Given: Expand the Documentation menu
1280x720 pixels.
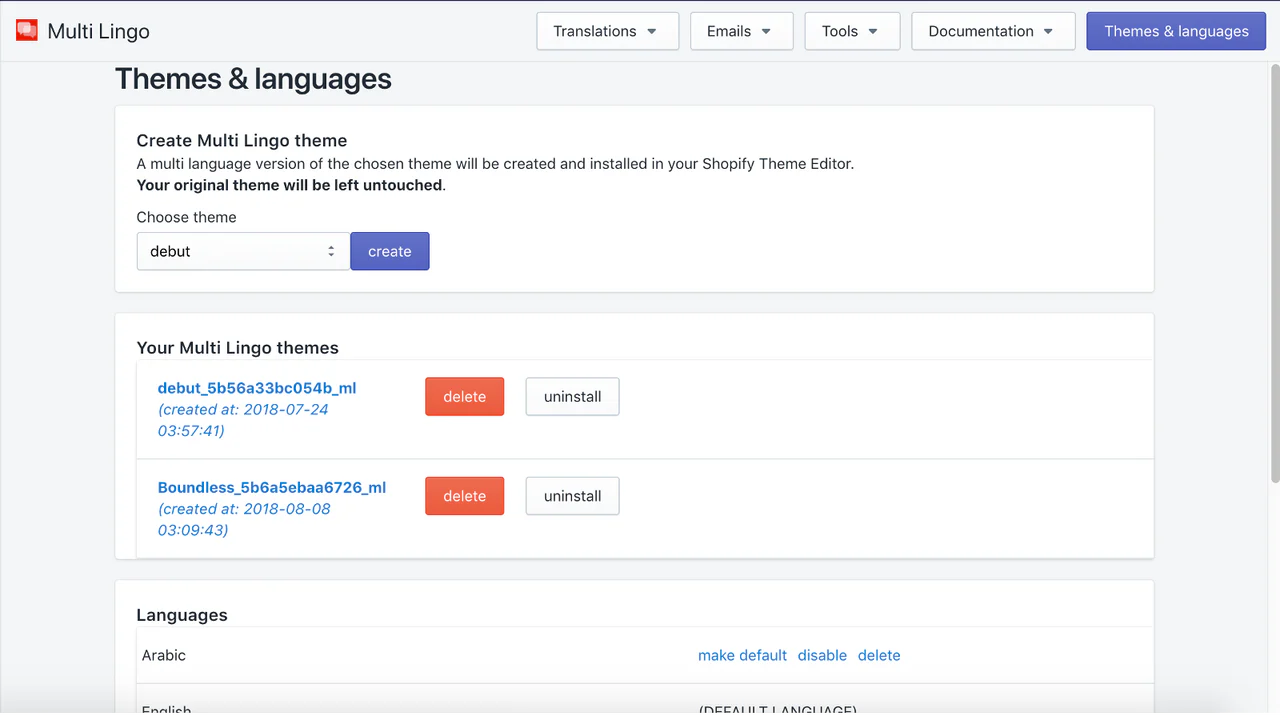Looking at the screenshot, I should coord(992,31).
